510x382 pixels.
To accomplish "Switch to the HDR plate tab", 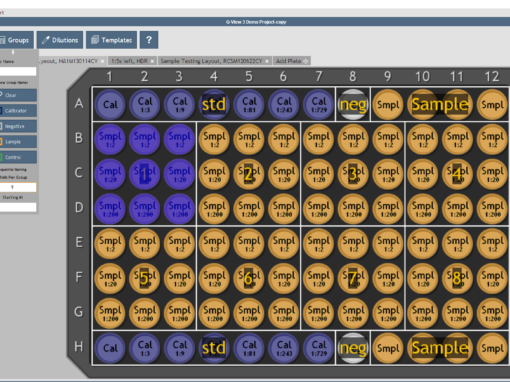I will 129,61.
